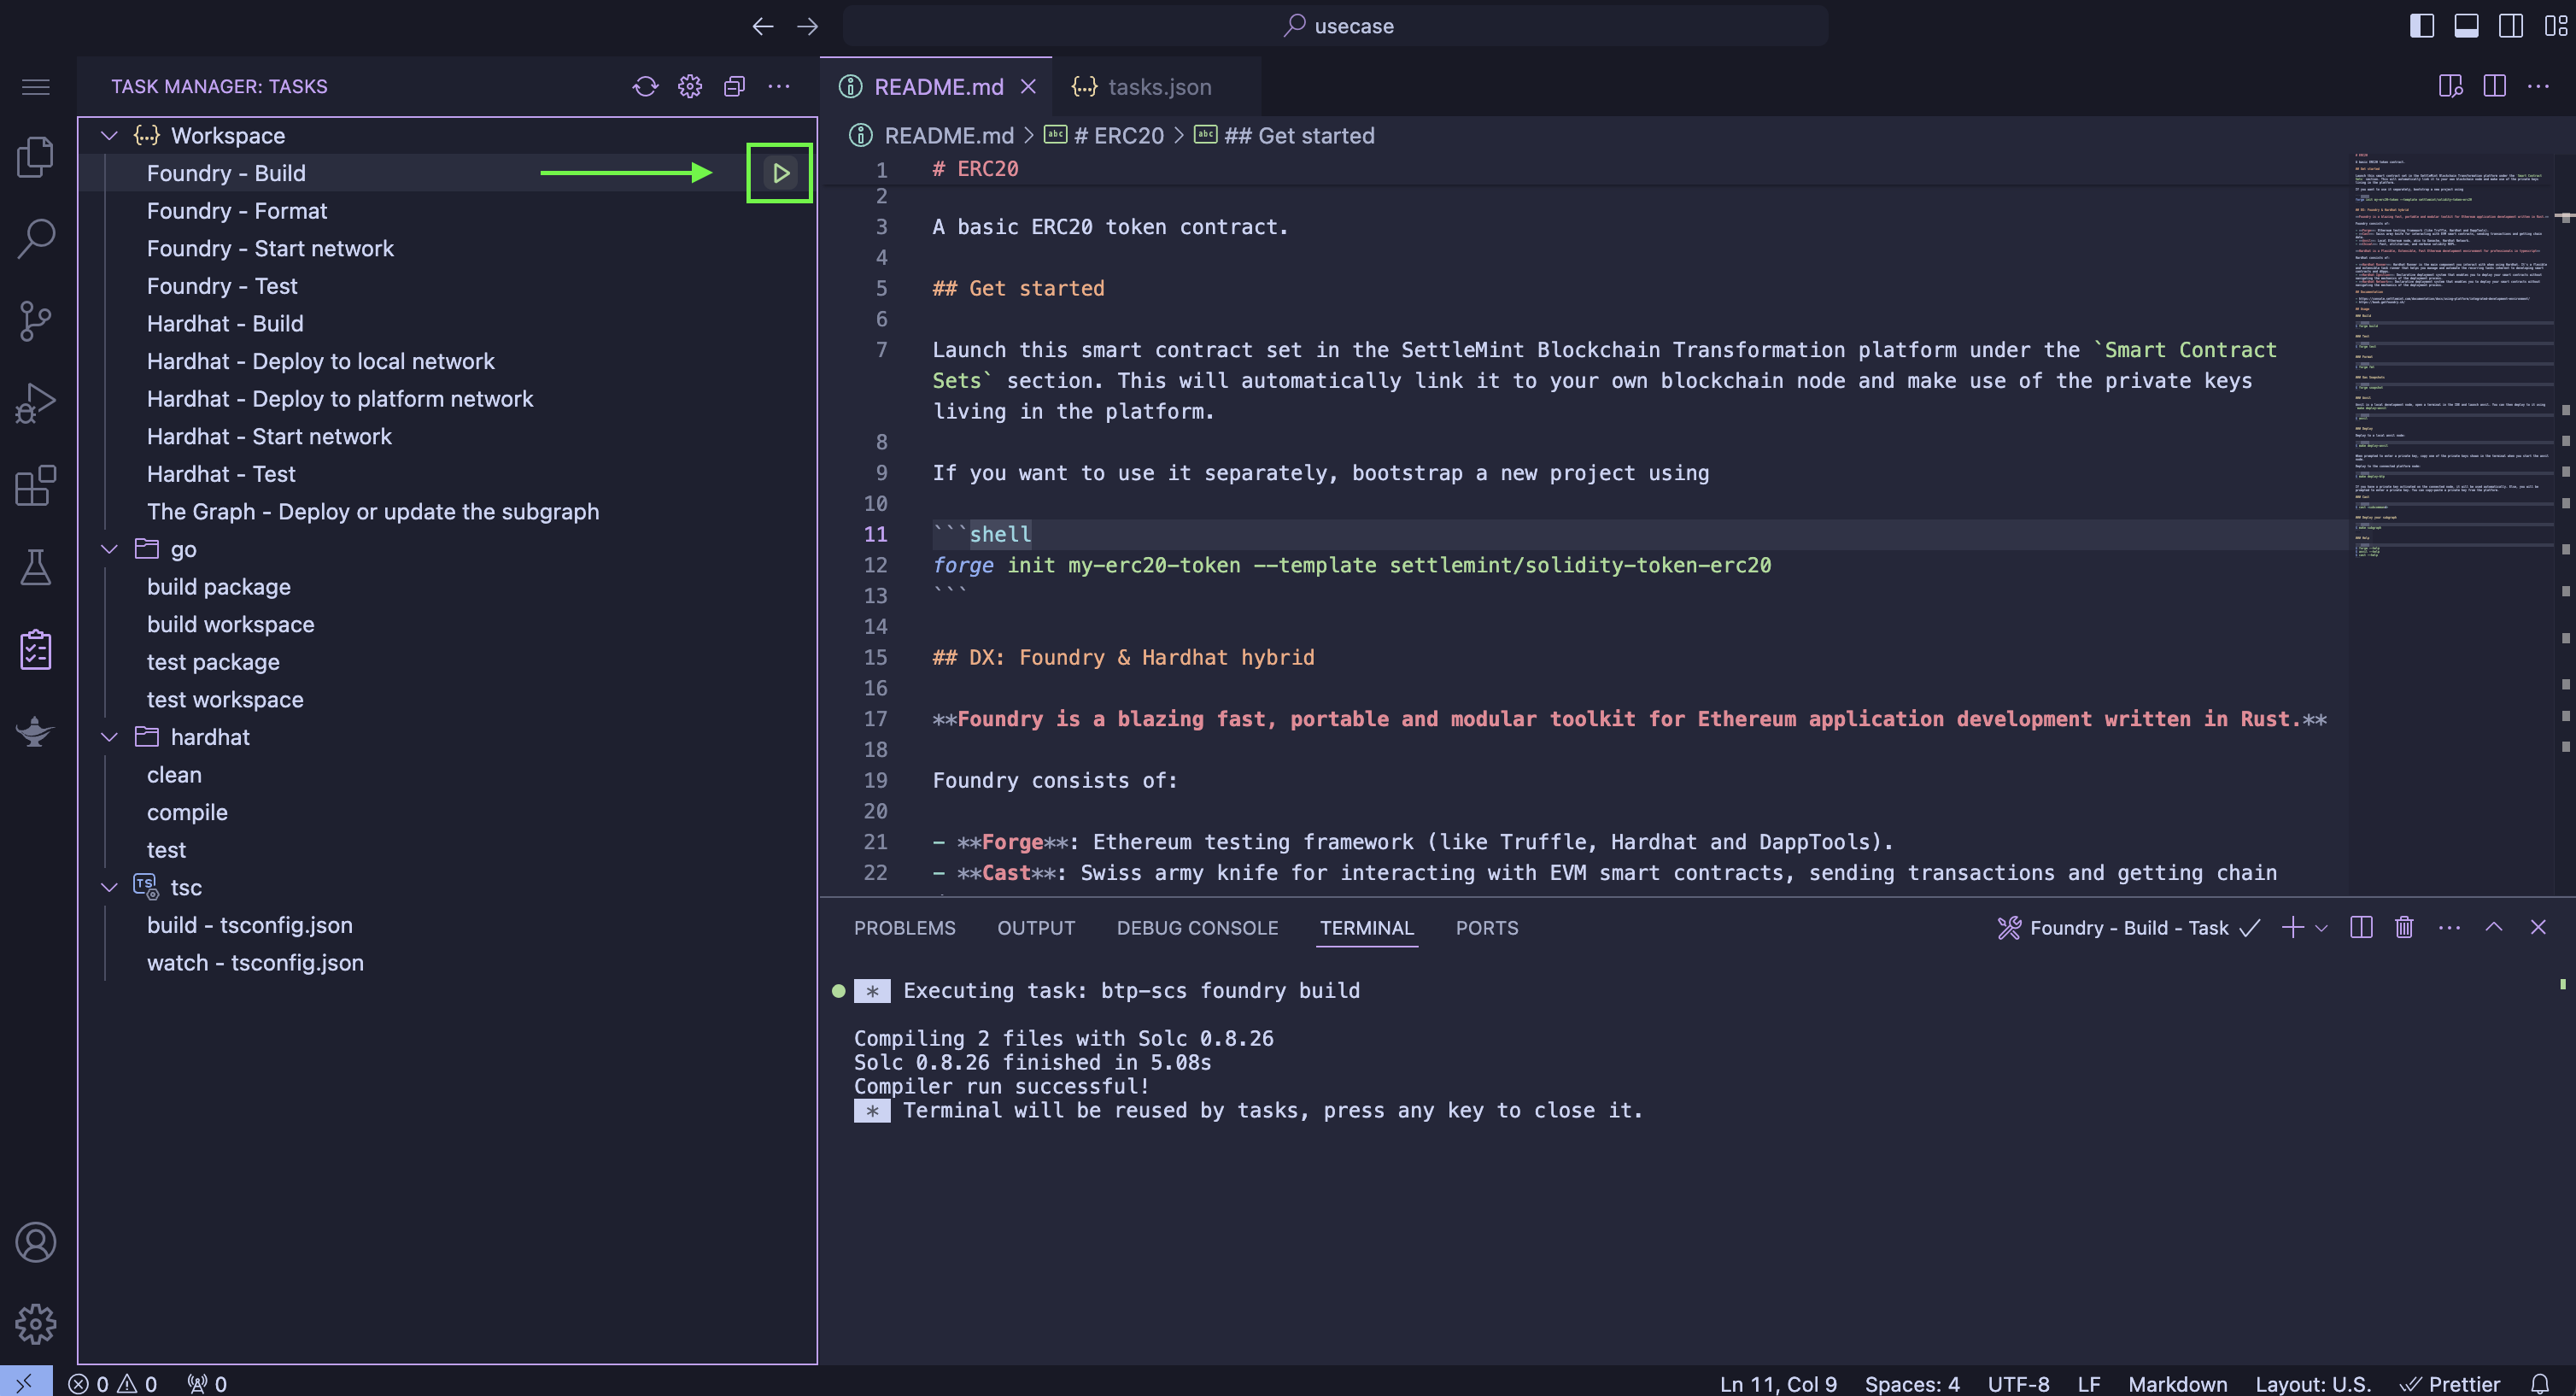Switch to the PROBLEMS panel tab

904,928
